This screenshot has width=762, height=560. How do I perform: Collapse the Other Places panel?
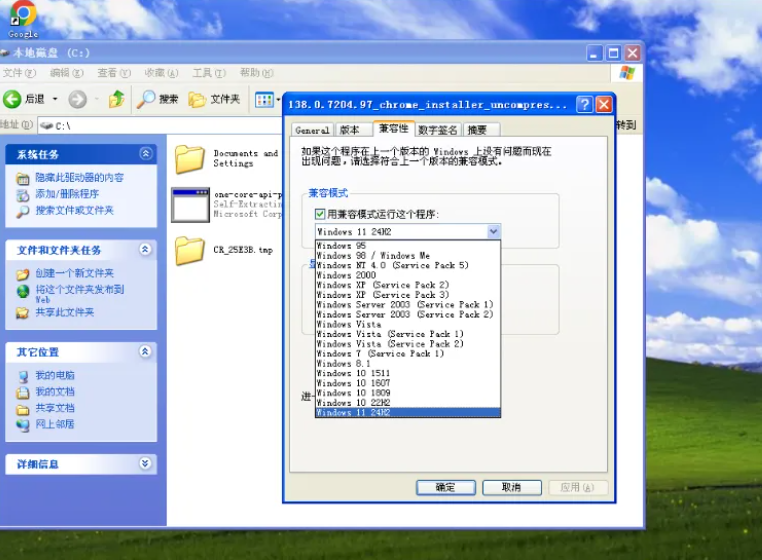click(145, 351)
